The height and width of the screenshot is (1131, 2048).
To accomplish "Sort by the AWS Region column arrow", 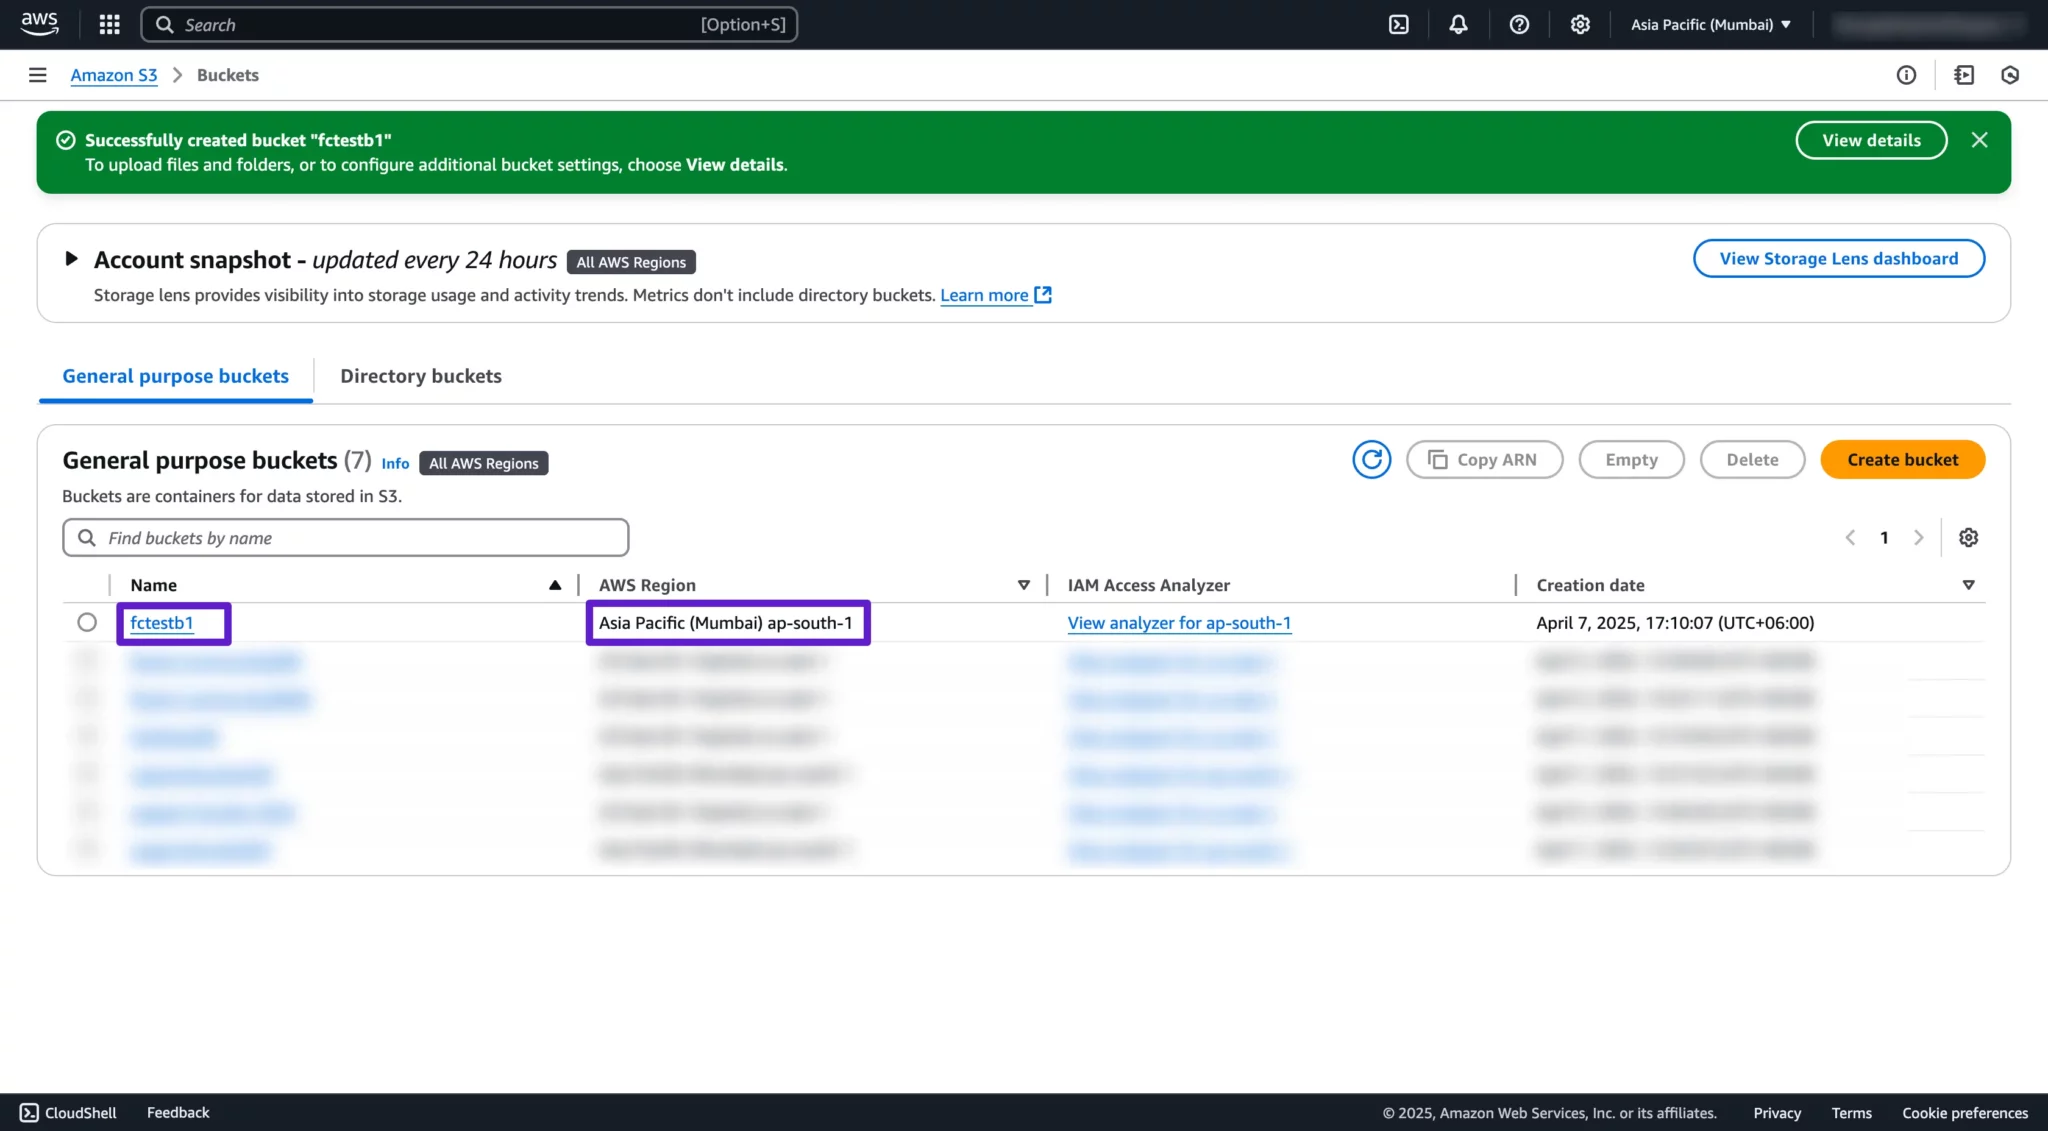I will pyautogui.click(x=1023, y=585).
